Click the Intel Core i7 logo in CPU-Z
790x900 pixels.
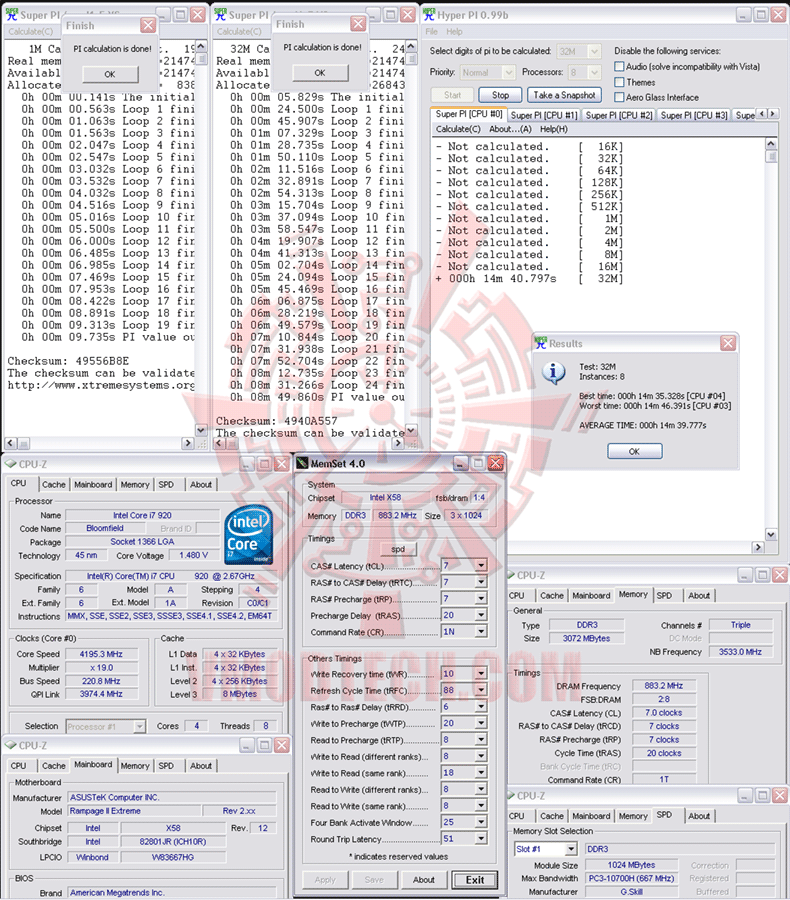248,535
